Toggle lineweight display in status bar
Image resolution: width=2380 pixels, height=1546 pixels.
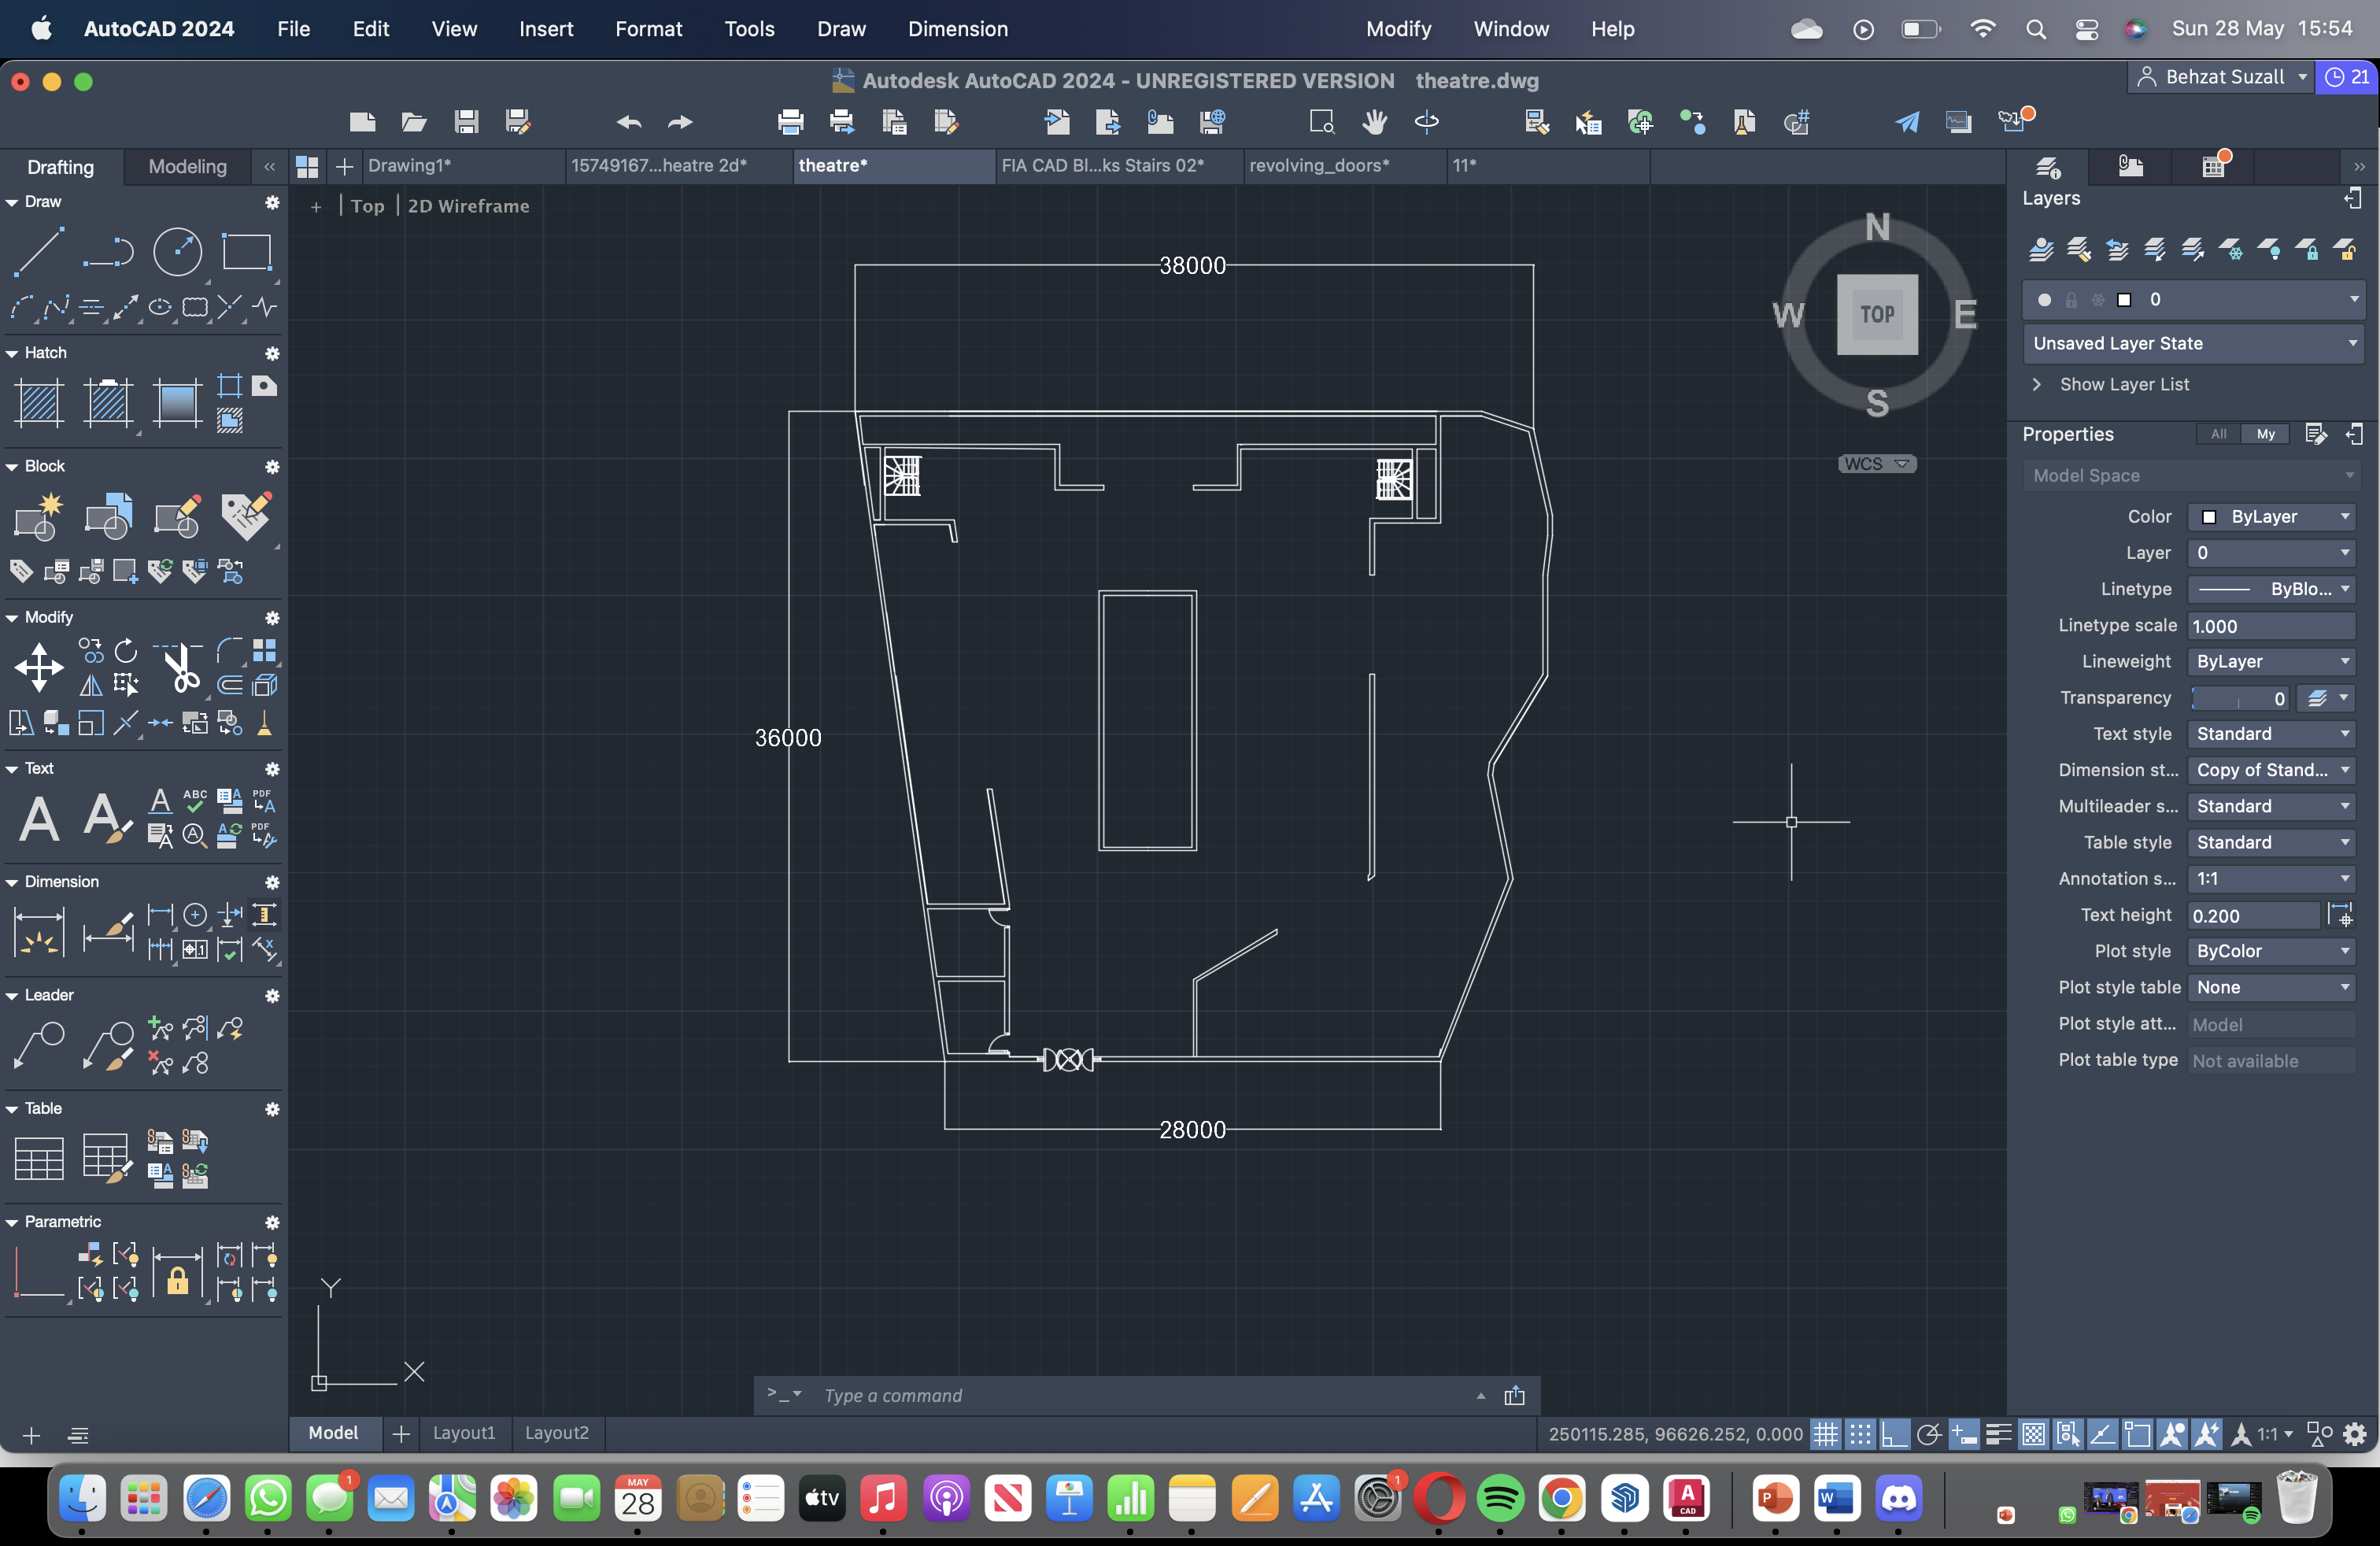pos(1999,1434)
